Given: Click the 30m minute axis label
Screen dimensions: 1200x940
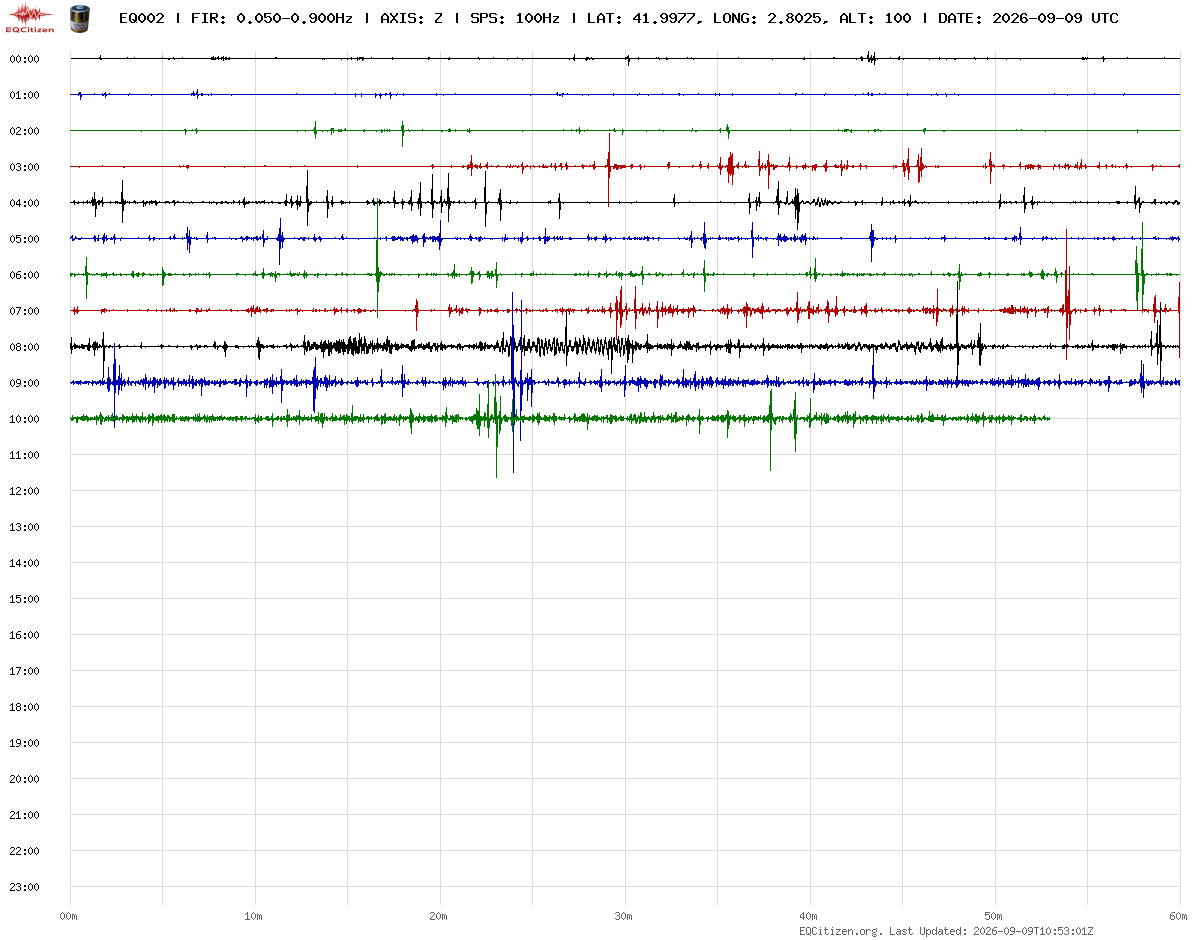Looking at the screenshot, I should [x=624, y=915].
